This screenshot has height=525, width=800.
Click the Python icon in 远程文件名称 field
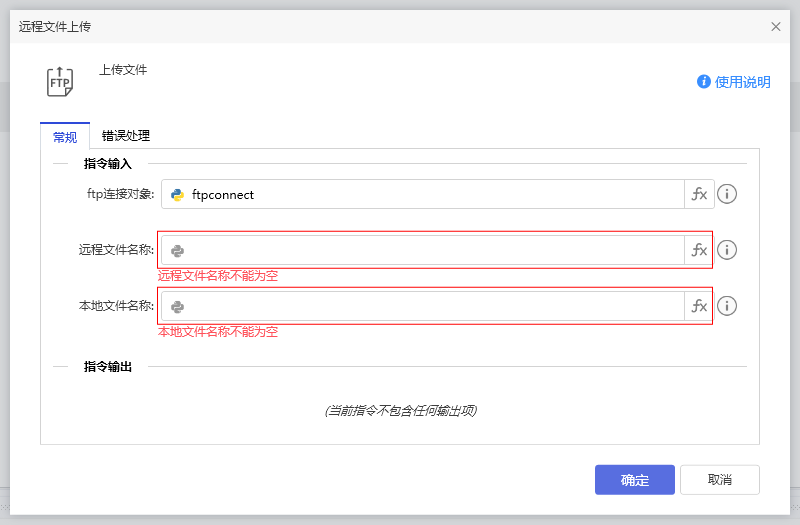pyautogui.click(x=178, y=250)
